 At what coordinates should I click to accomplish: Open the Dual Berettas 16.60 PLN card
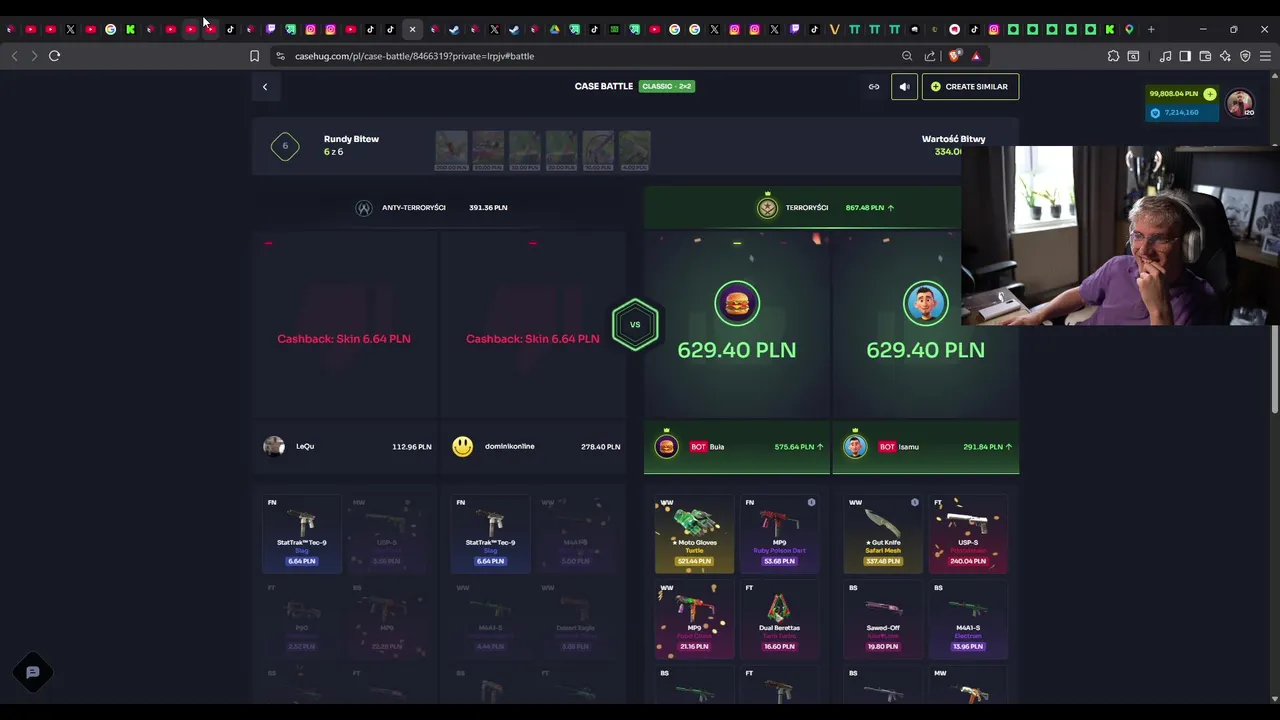(780, 619)
